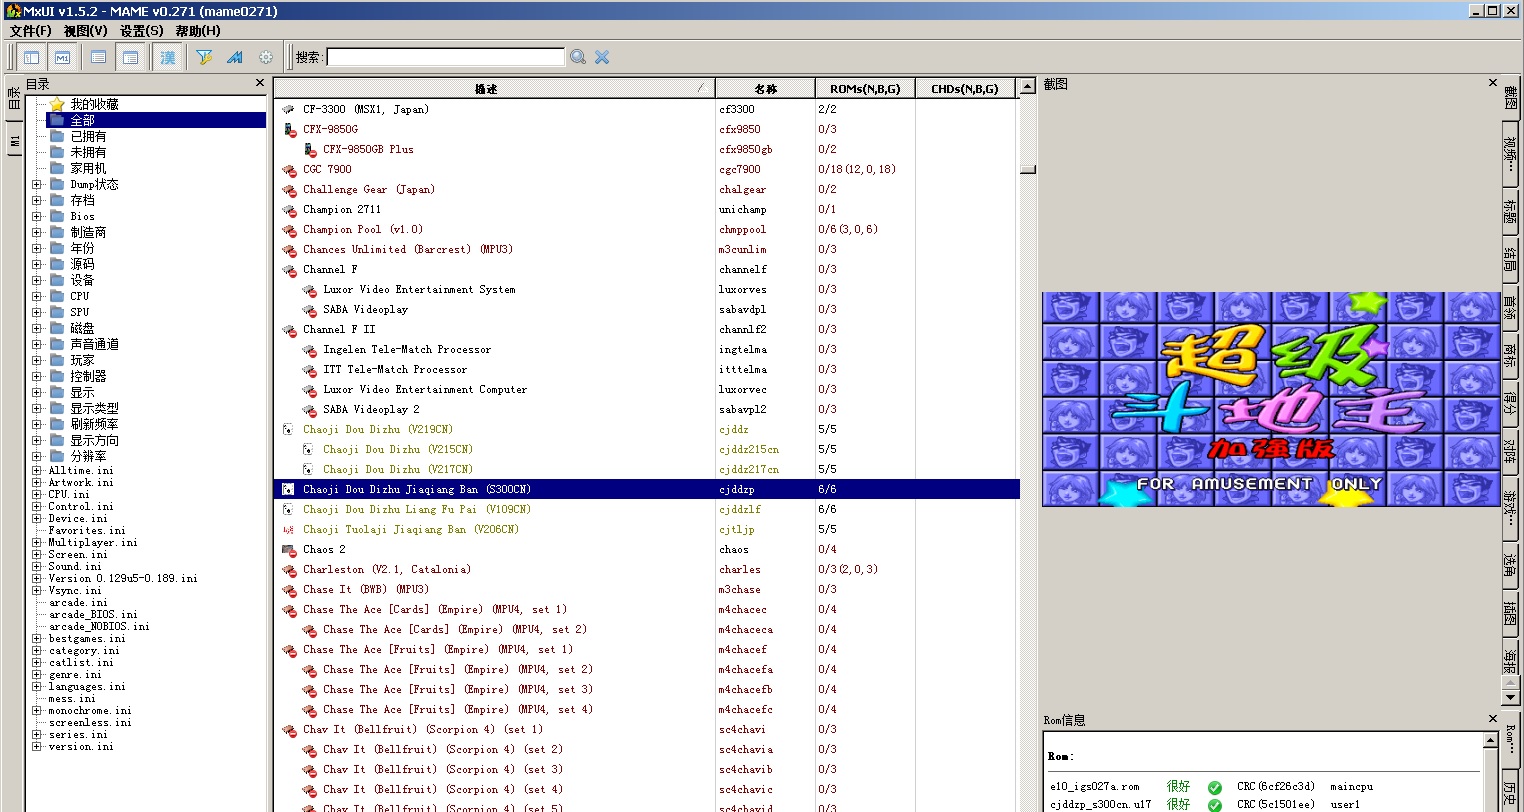This screenshot has height=812, width=1524.
Task: Sort by the 名称 column header
Action: [765, 89]
